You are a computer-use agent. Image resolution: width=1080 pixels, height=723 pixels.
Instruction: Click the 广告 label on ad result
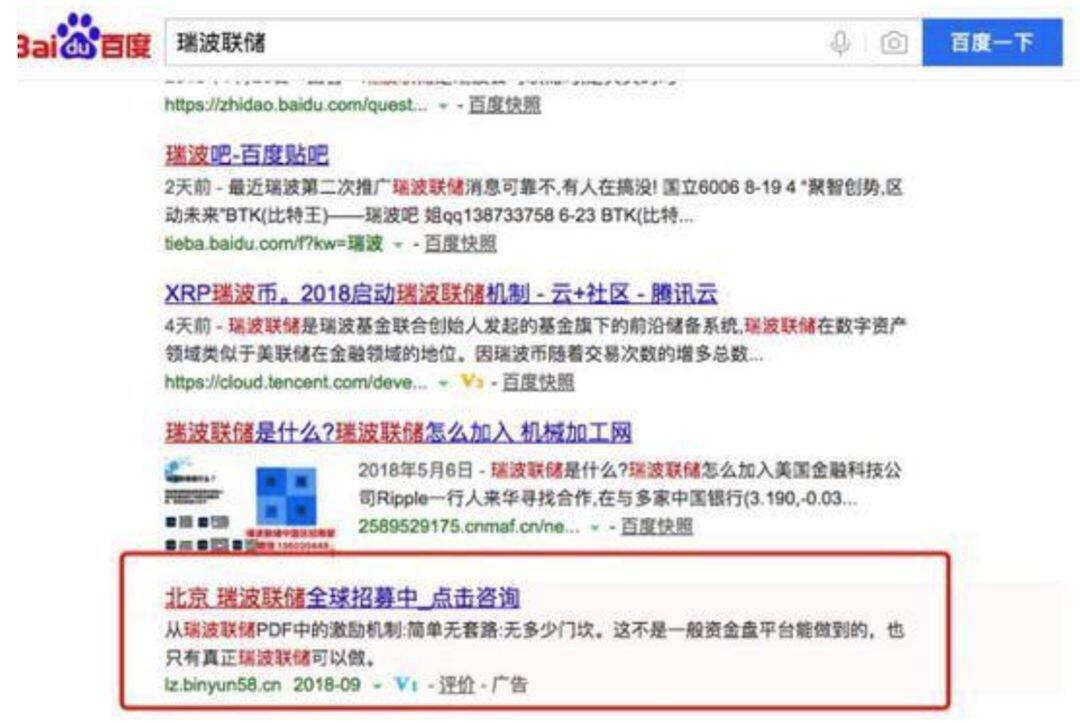[x=510, y=684]
